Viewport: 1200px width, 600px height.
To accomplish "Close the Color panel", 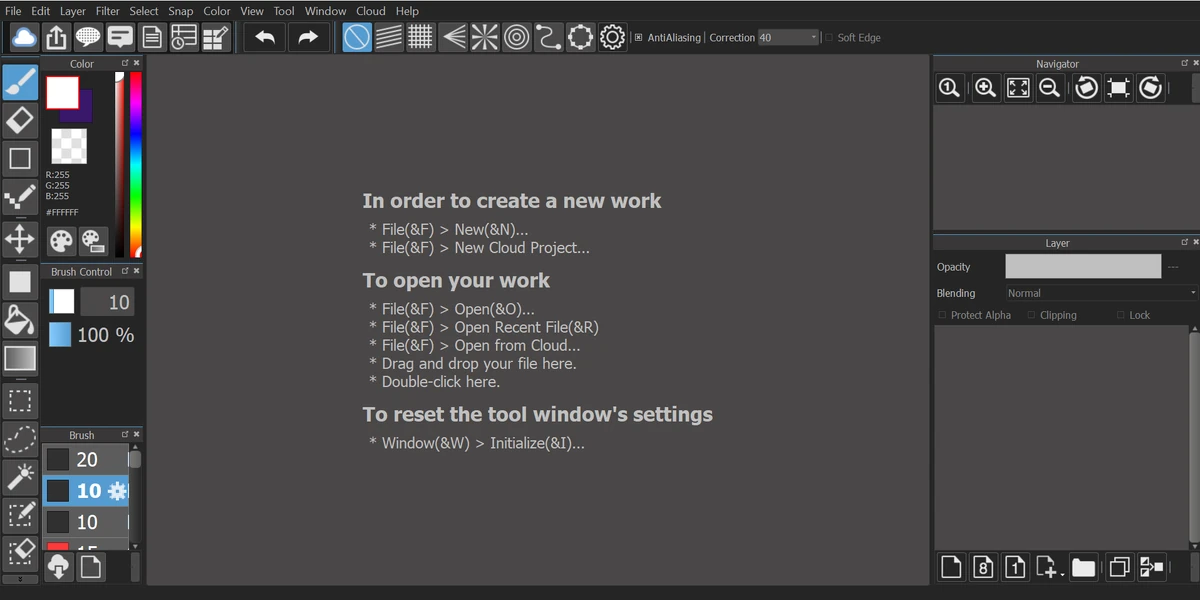I will [x=137, y=63].
